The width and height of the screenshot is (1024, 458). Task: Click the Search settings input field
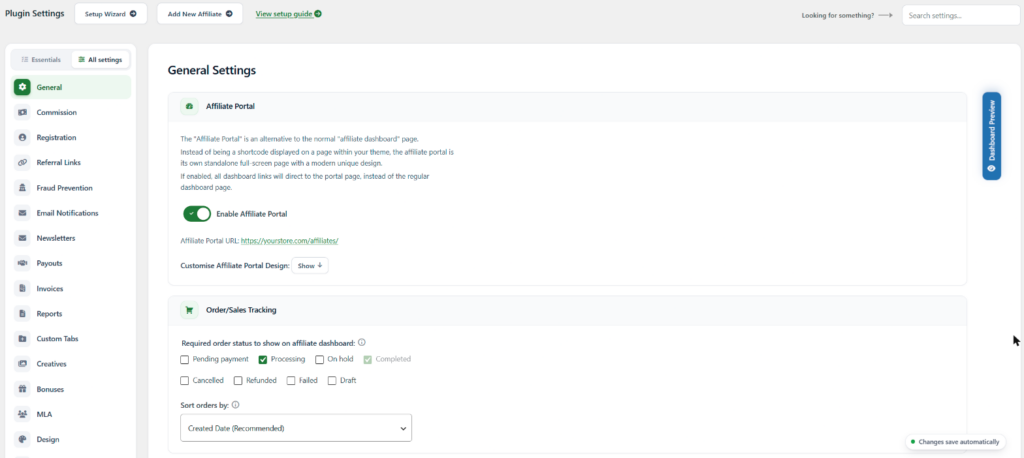961,15
